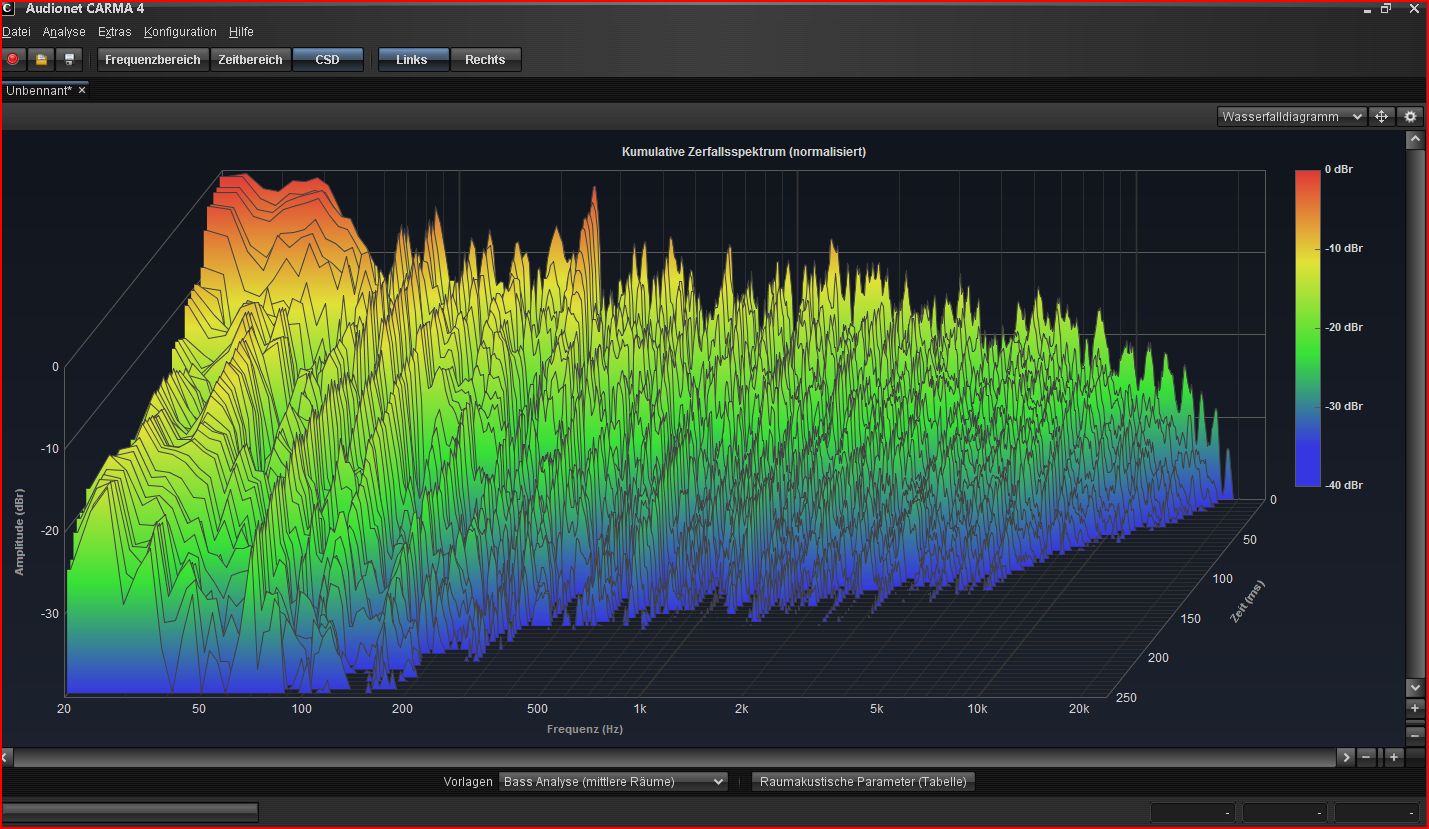
Task: Click the vertical zoom minus button
Action: pyautogui.click(x=1414, y=735)
